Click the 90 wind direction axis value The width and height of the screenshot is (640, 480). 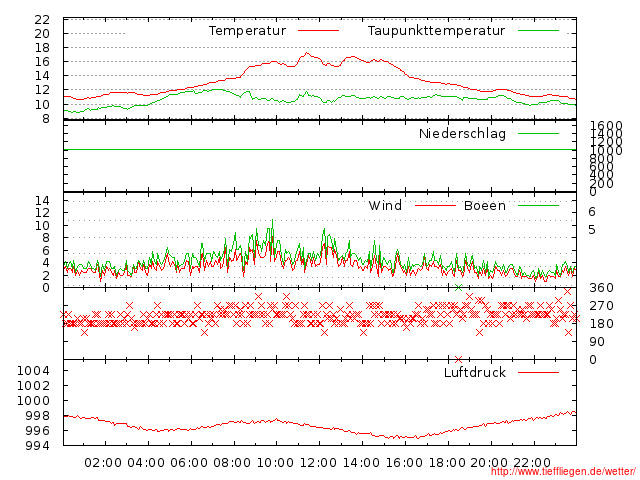coord(597,342)
